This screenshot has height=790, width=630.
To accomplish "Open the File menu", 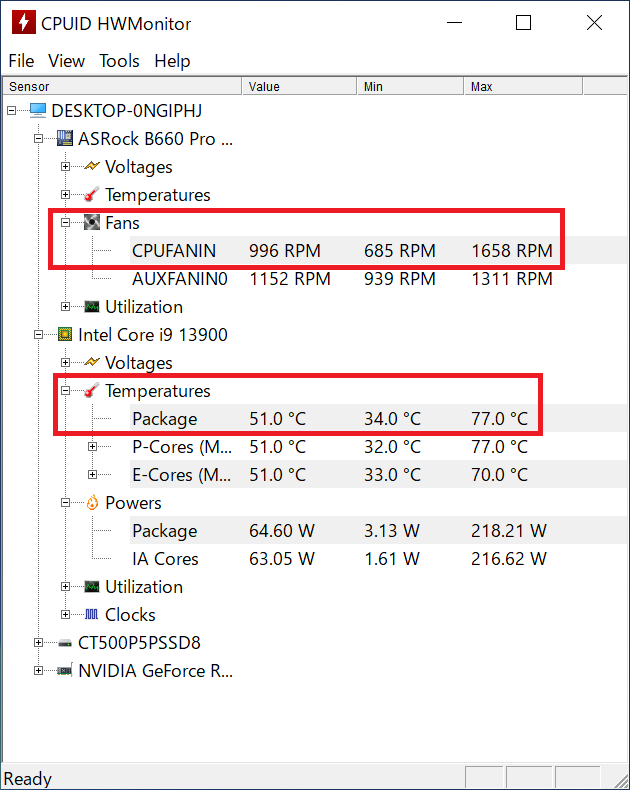I will [21, 61].
